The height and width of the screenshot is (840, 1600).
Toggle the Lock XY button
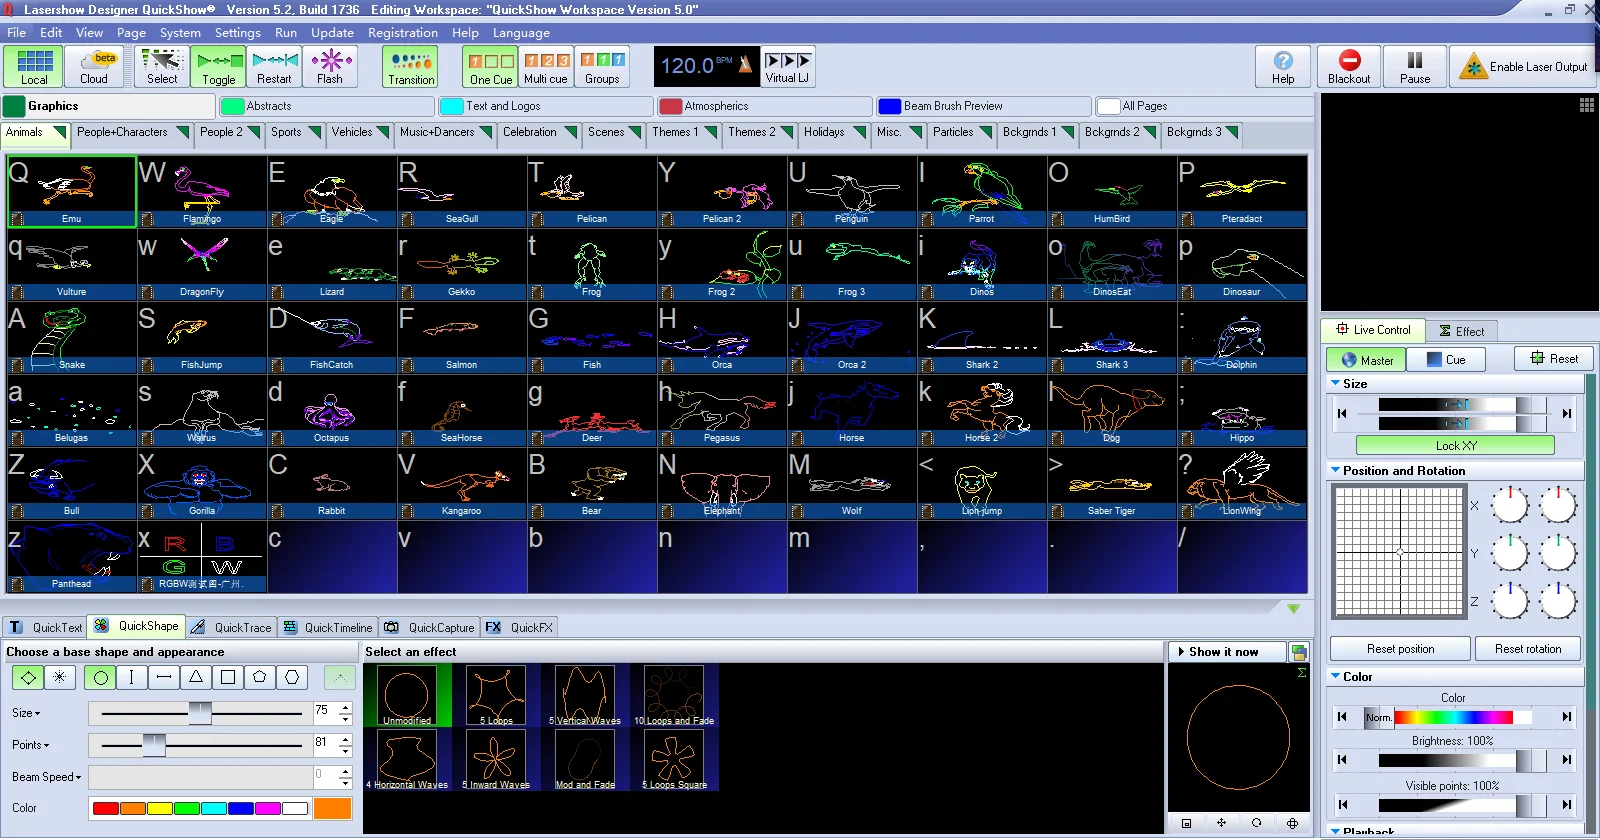tap(1455, 445)
